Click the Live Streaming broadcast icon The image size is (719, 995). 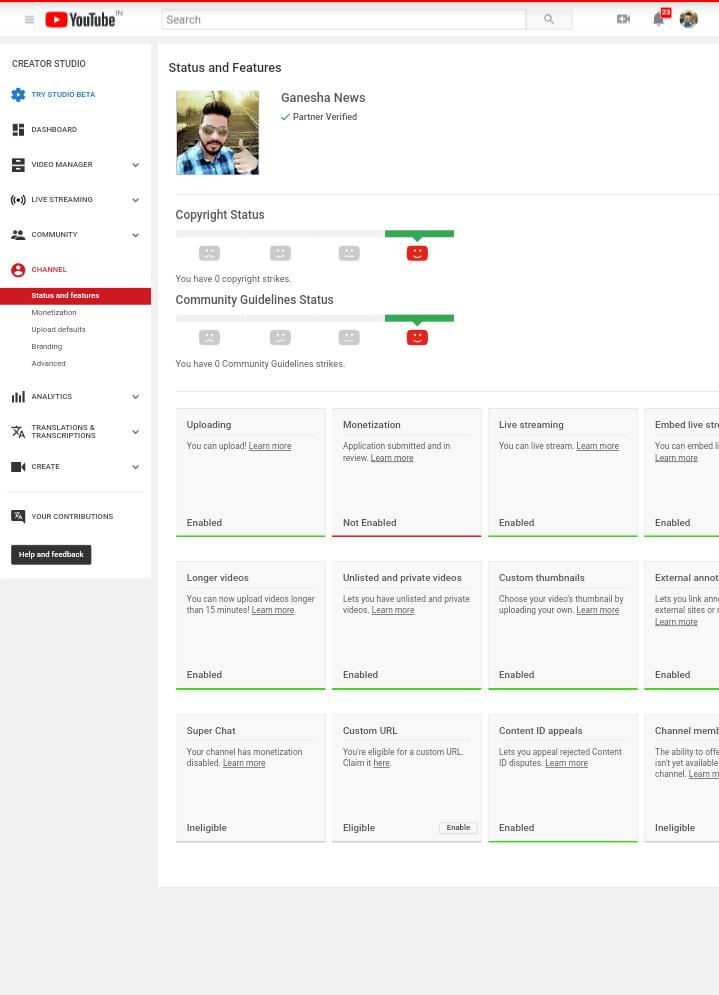18,200
